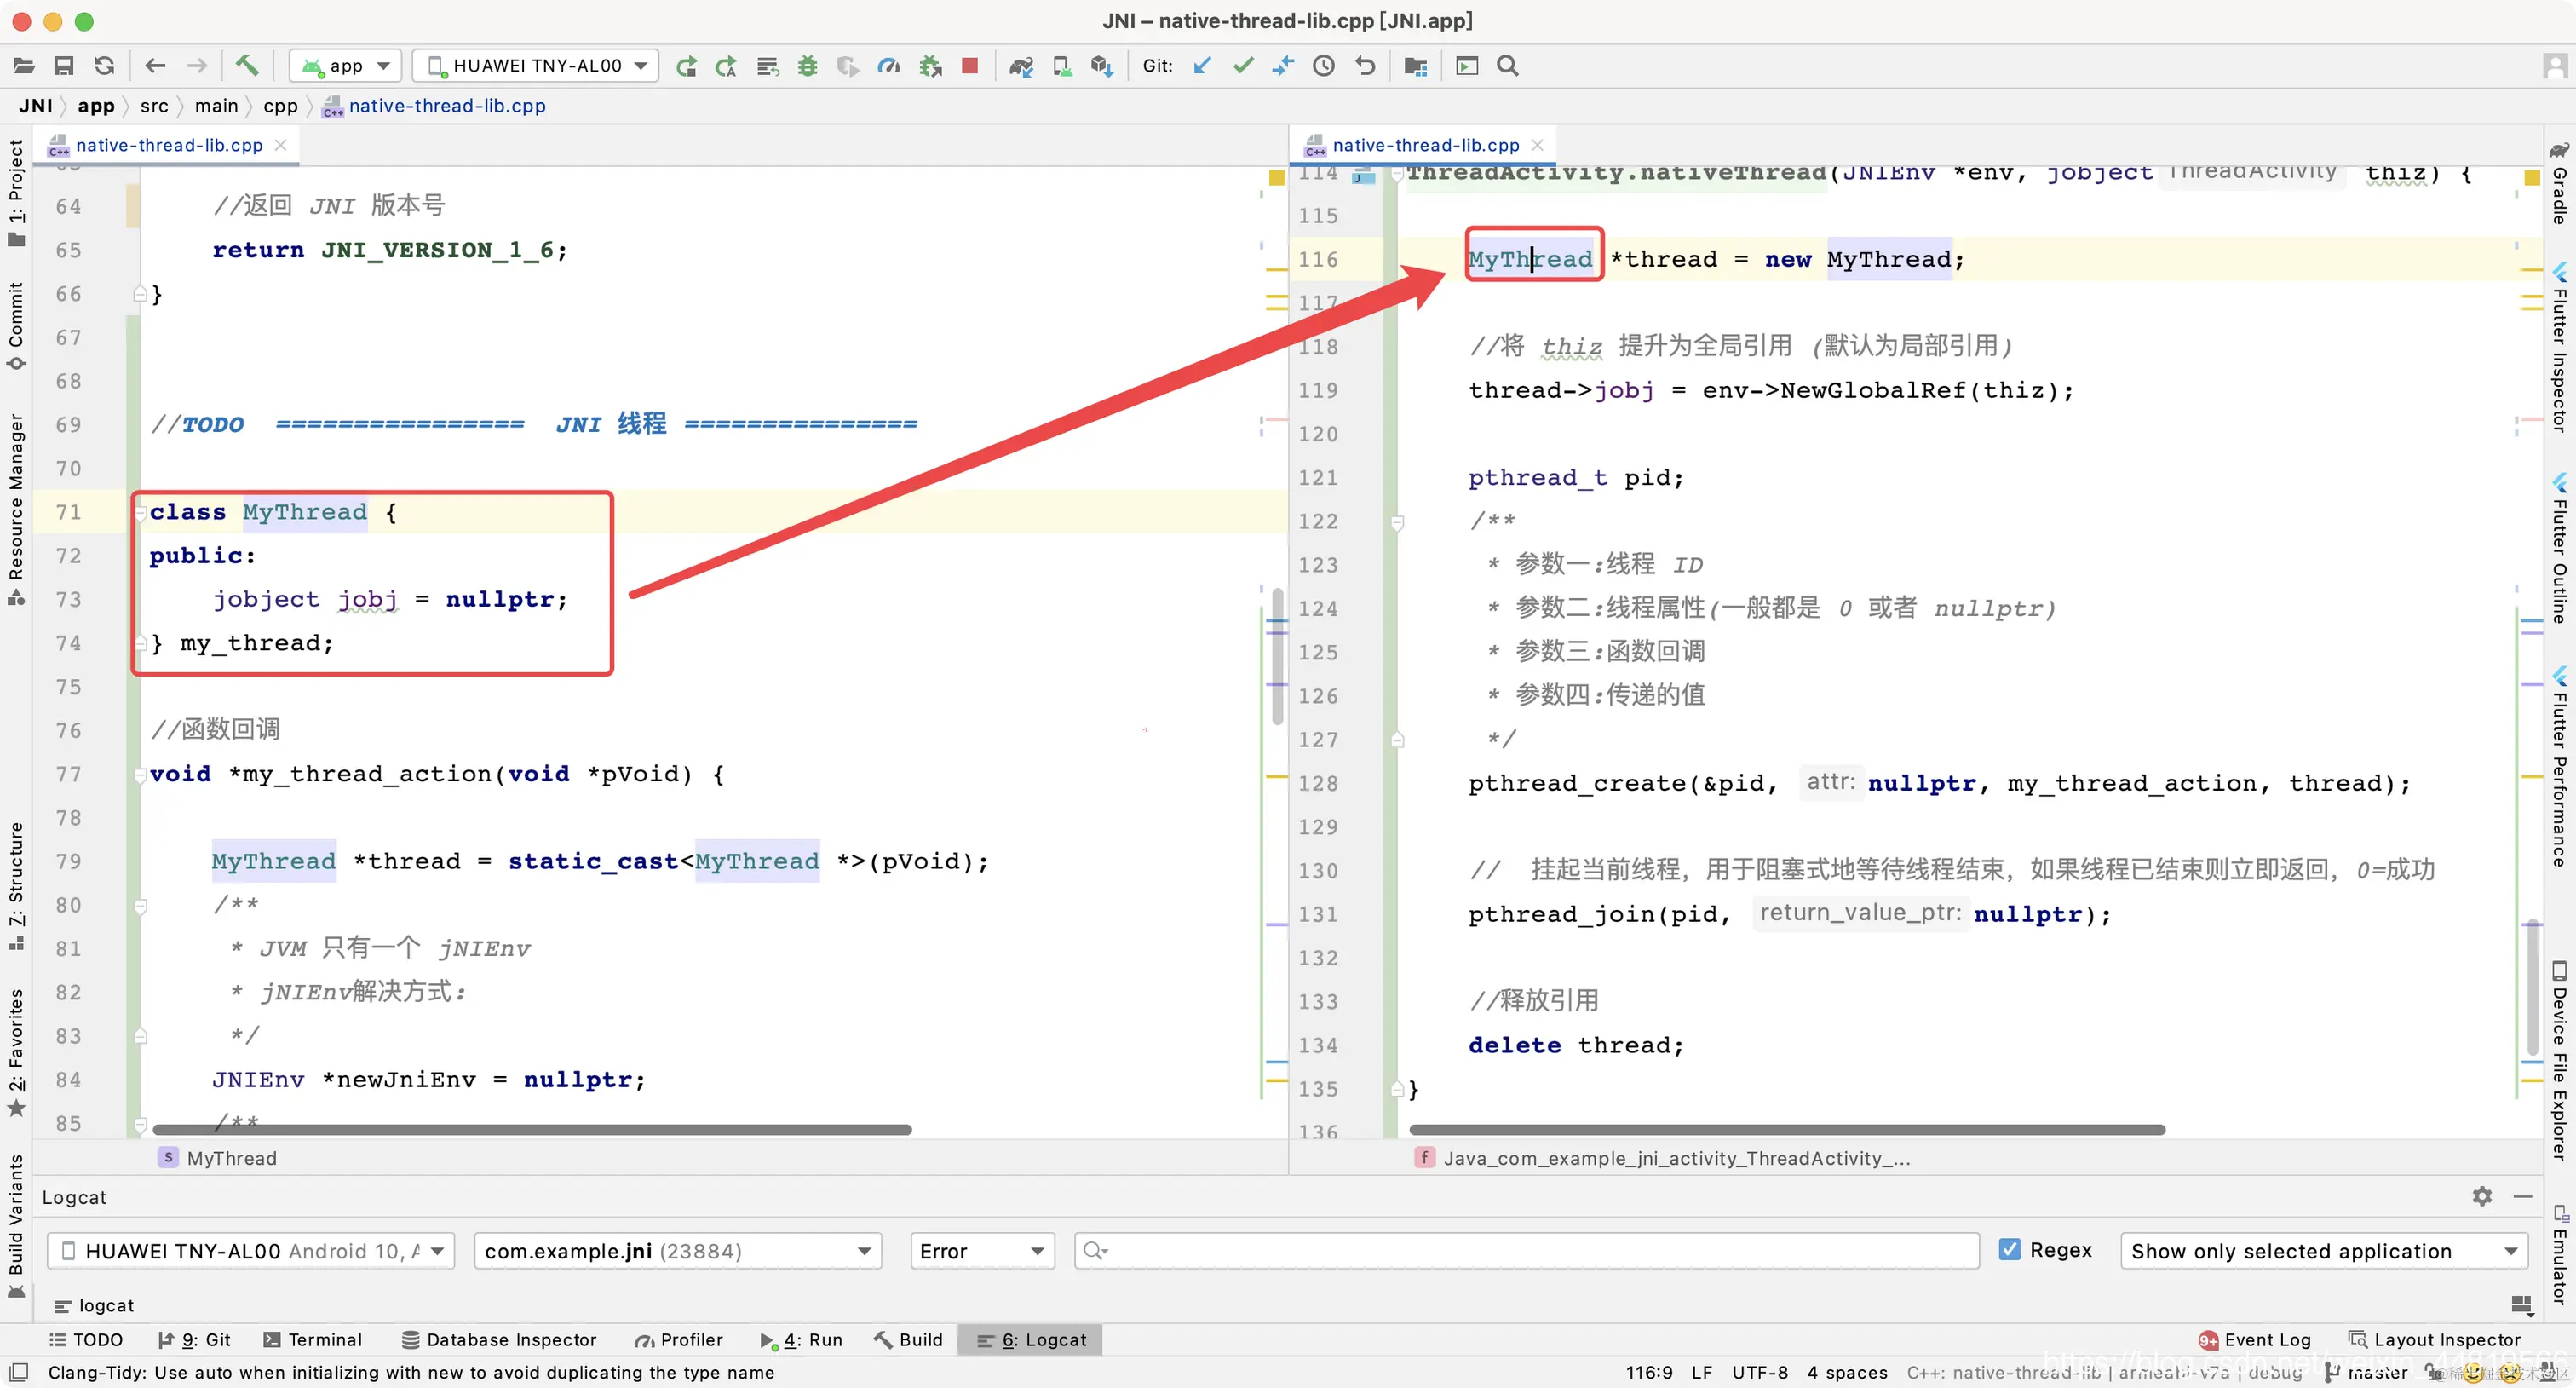Viewport: 2576px width, 1388px height.
Task: Click the Sync project refresh icon
Action: (x=104, y=66)
